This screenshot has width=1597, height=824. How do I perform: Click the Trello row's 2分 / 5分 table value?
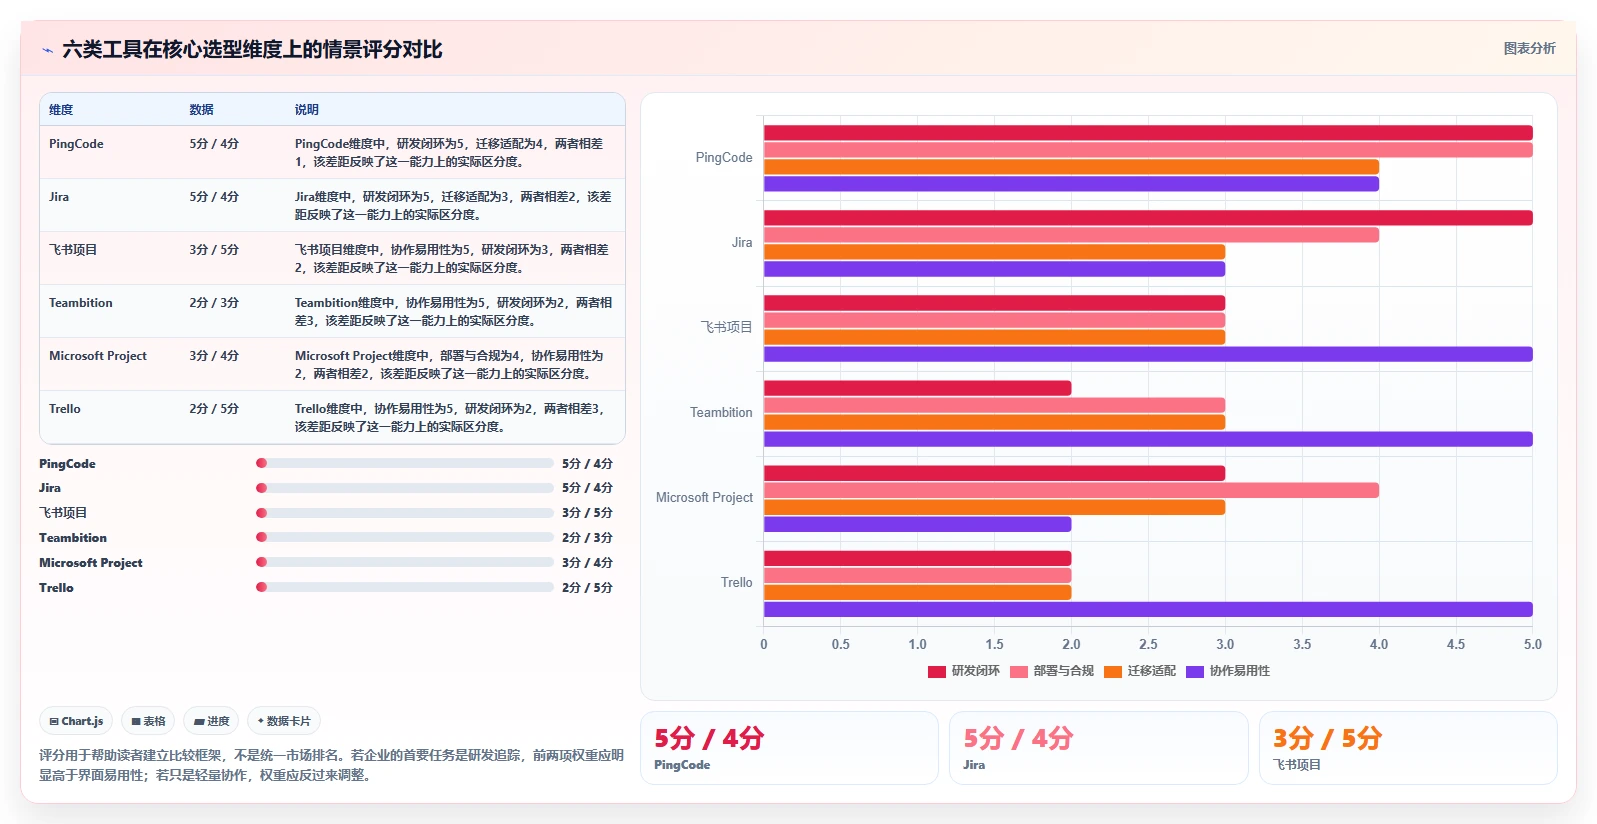[x=214, y=409]
